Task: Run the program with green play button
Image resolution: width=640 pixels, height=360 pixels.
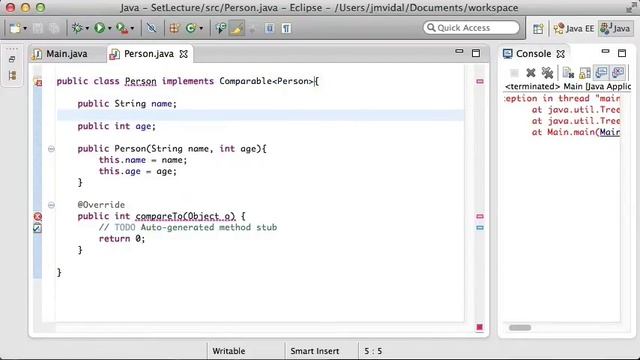Action: [99, 28]
